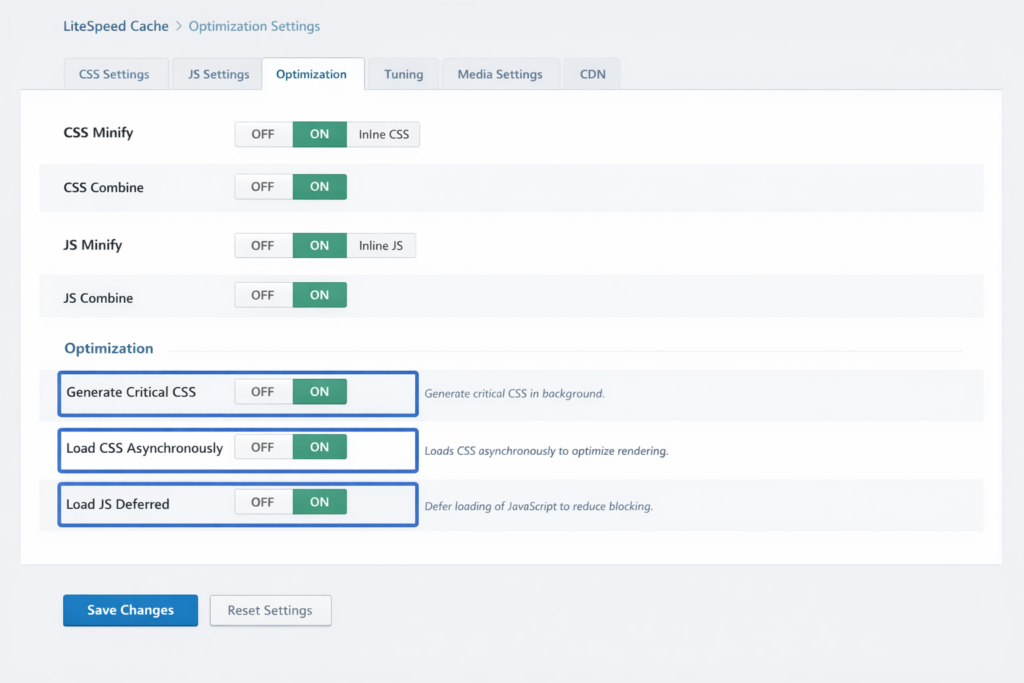Disable CSS Combine with OFF
The height and width of the screenshot is (683, 1024).
tap(263, 187)
